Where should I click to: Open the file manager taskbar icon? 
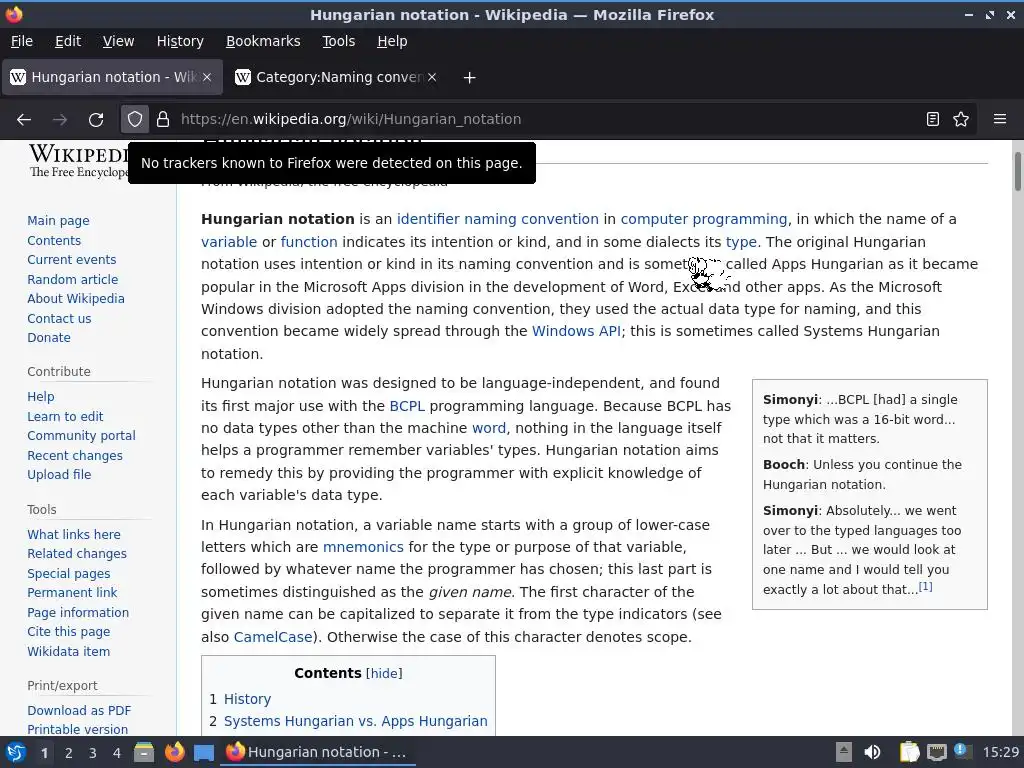144,752
